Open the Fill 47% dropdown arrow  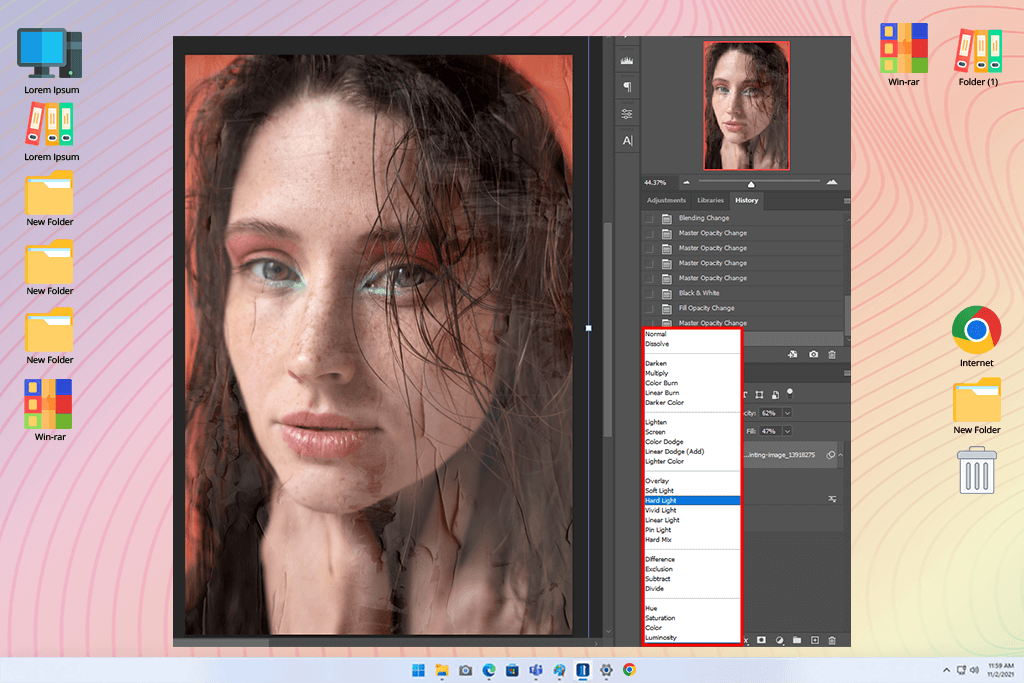pos(787,431)
